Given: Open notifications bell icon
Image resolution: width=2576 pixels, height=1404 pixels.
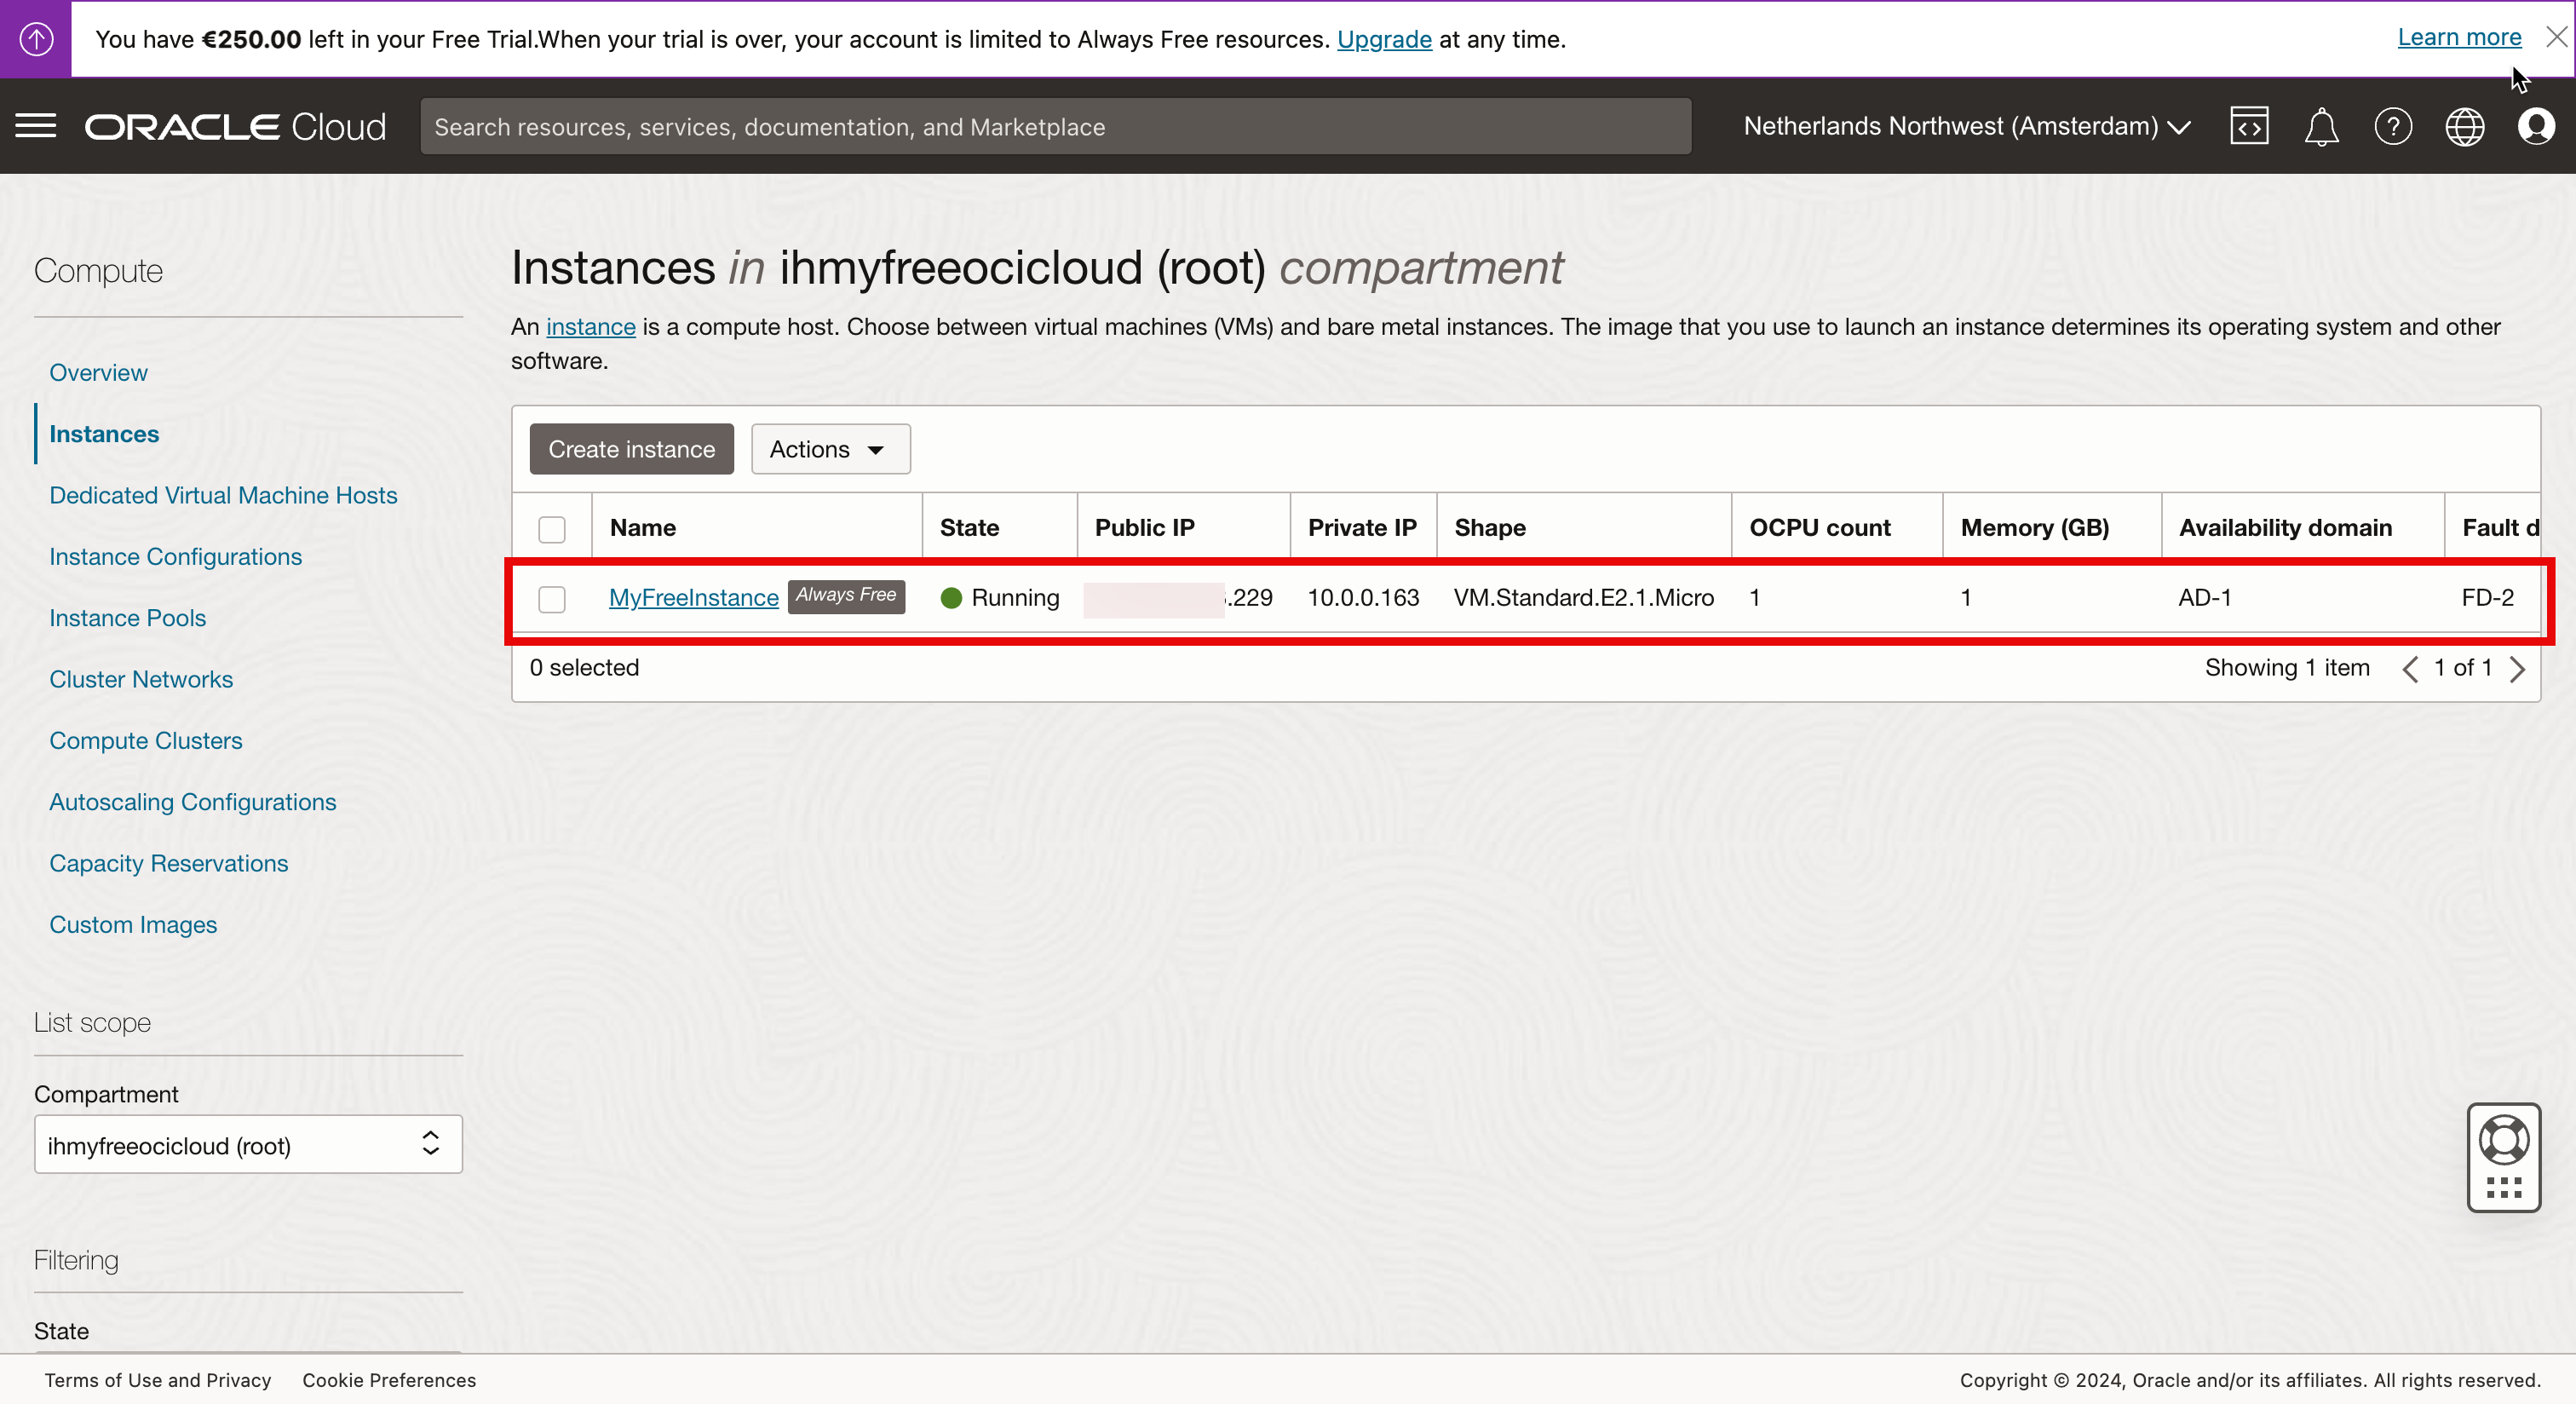Looking at the screenshot, I should (2321, 127).
